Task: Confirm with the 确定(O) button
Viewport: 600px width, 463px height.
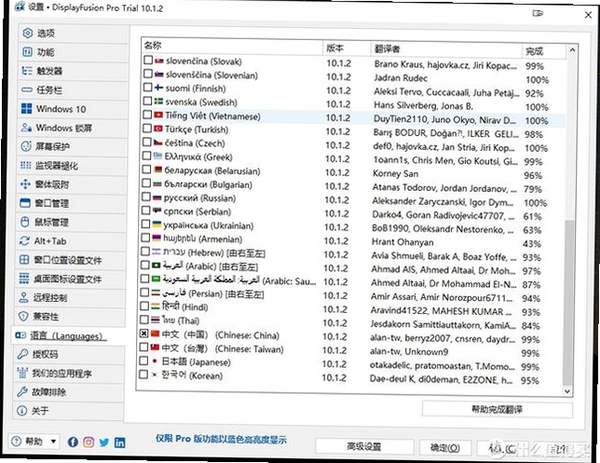Action: [x=445, y=448]
